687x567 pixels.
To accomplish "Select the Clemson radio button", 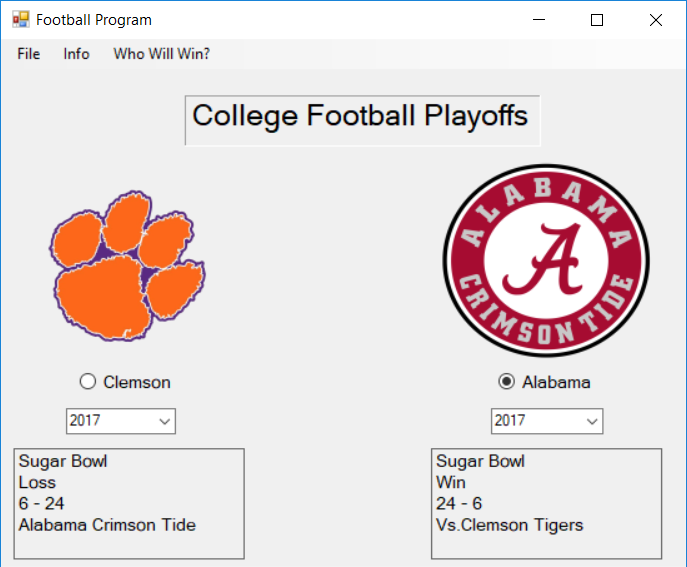I will [88, 382].
